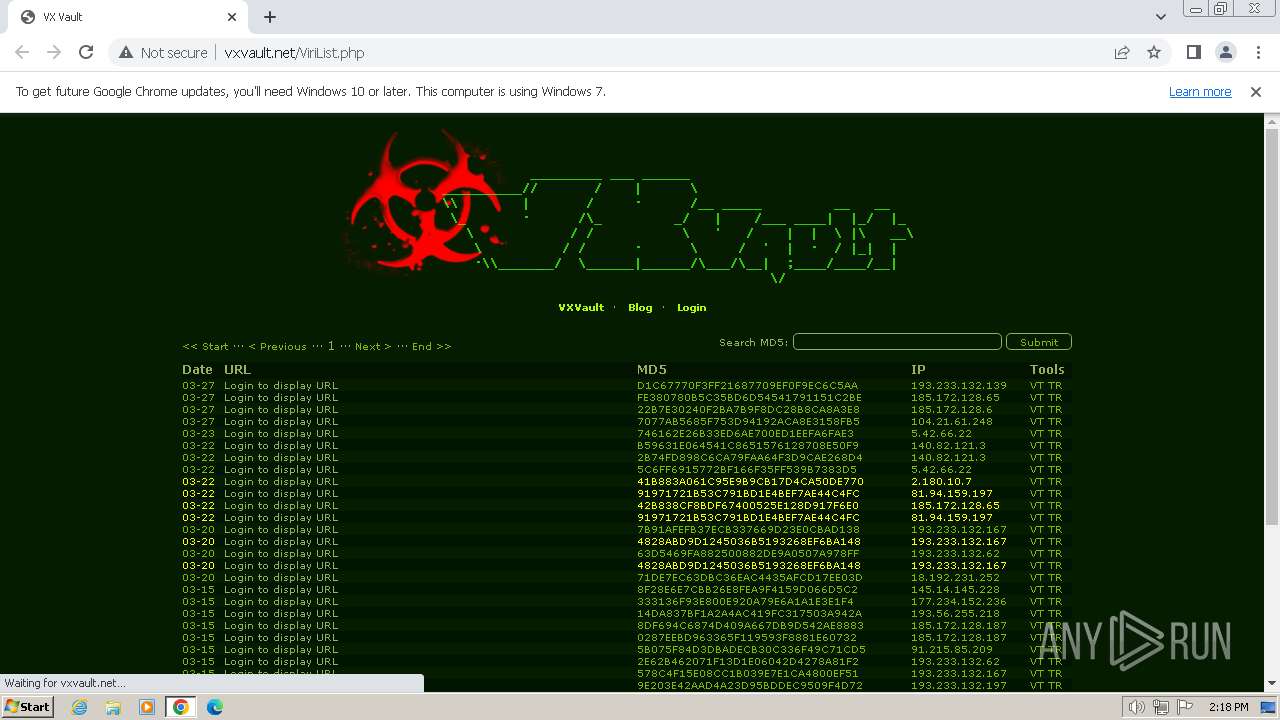The height and width of the screenshot is (720, 1280).
Task: Open MD5 41B883A061C95E9B9CB17D4CA50DE770
Action: click(750, 481)
